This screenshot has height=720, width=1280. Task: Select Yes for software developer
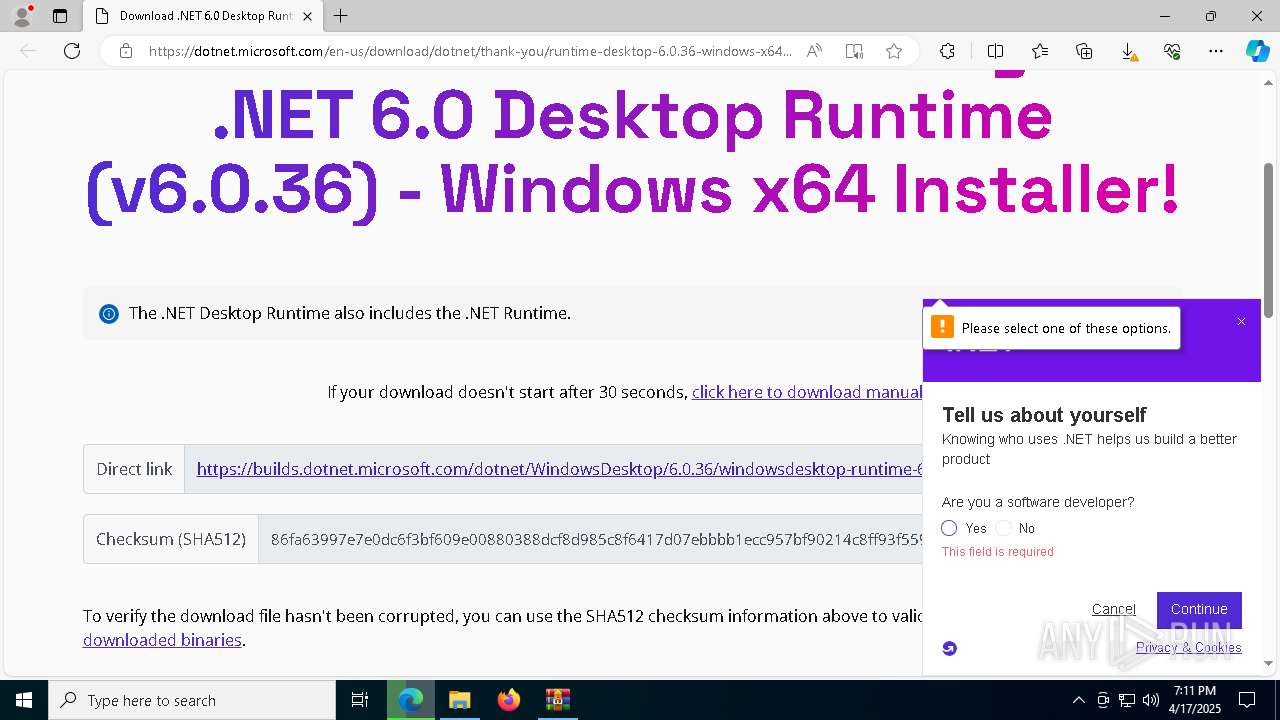point(949,528)
